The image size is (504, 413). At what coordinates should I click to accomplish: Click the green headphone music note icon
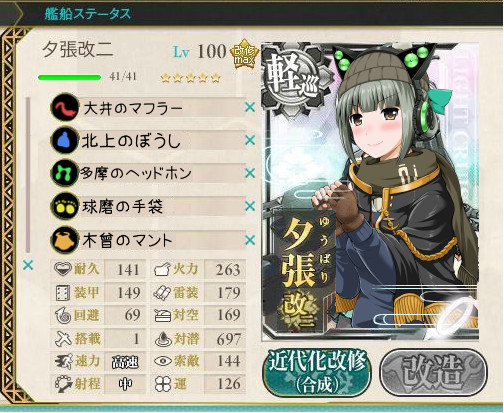tap(65, 173)
